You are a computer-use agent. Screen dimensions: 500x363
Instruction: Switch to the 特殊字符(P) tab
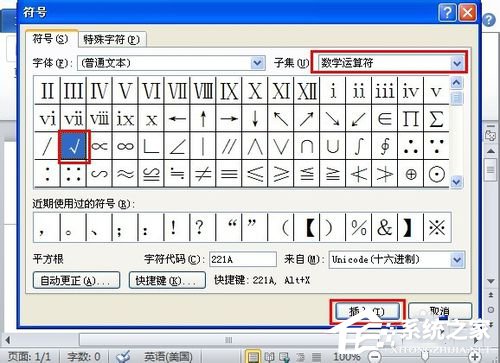[112, 40]
